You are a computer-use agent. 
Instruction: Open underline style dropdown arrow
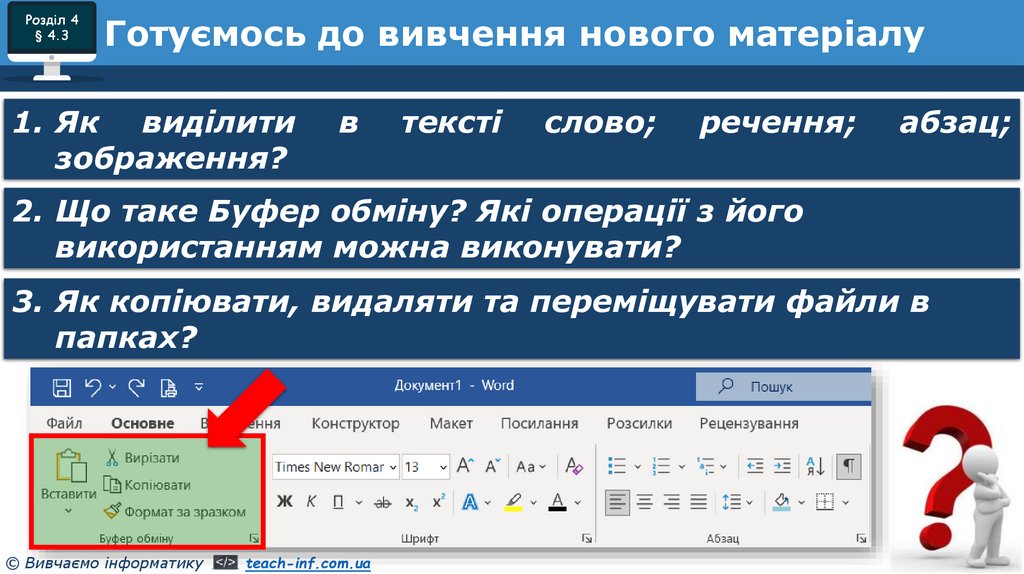coord(359,502)
